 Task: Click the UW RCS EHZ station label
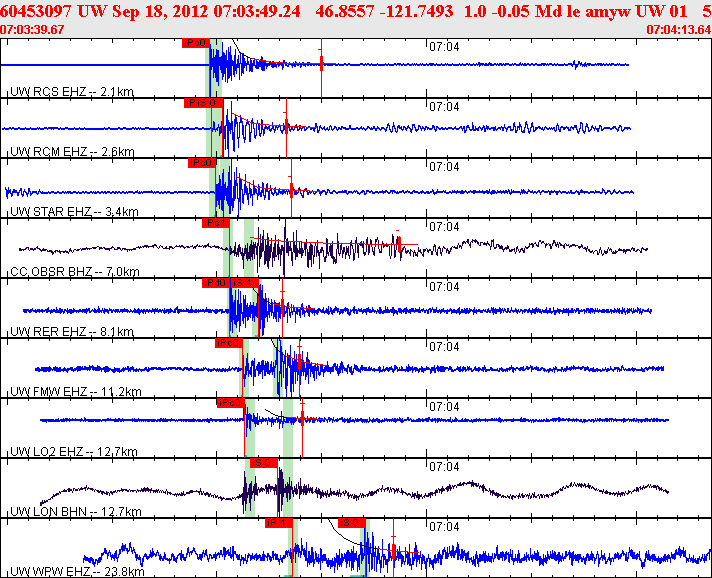70,92
